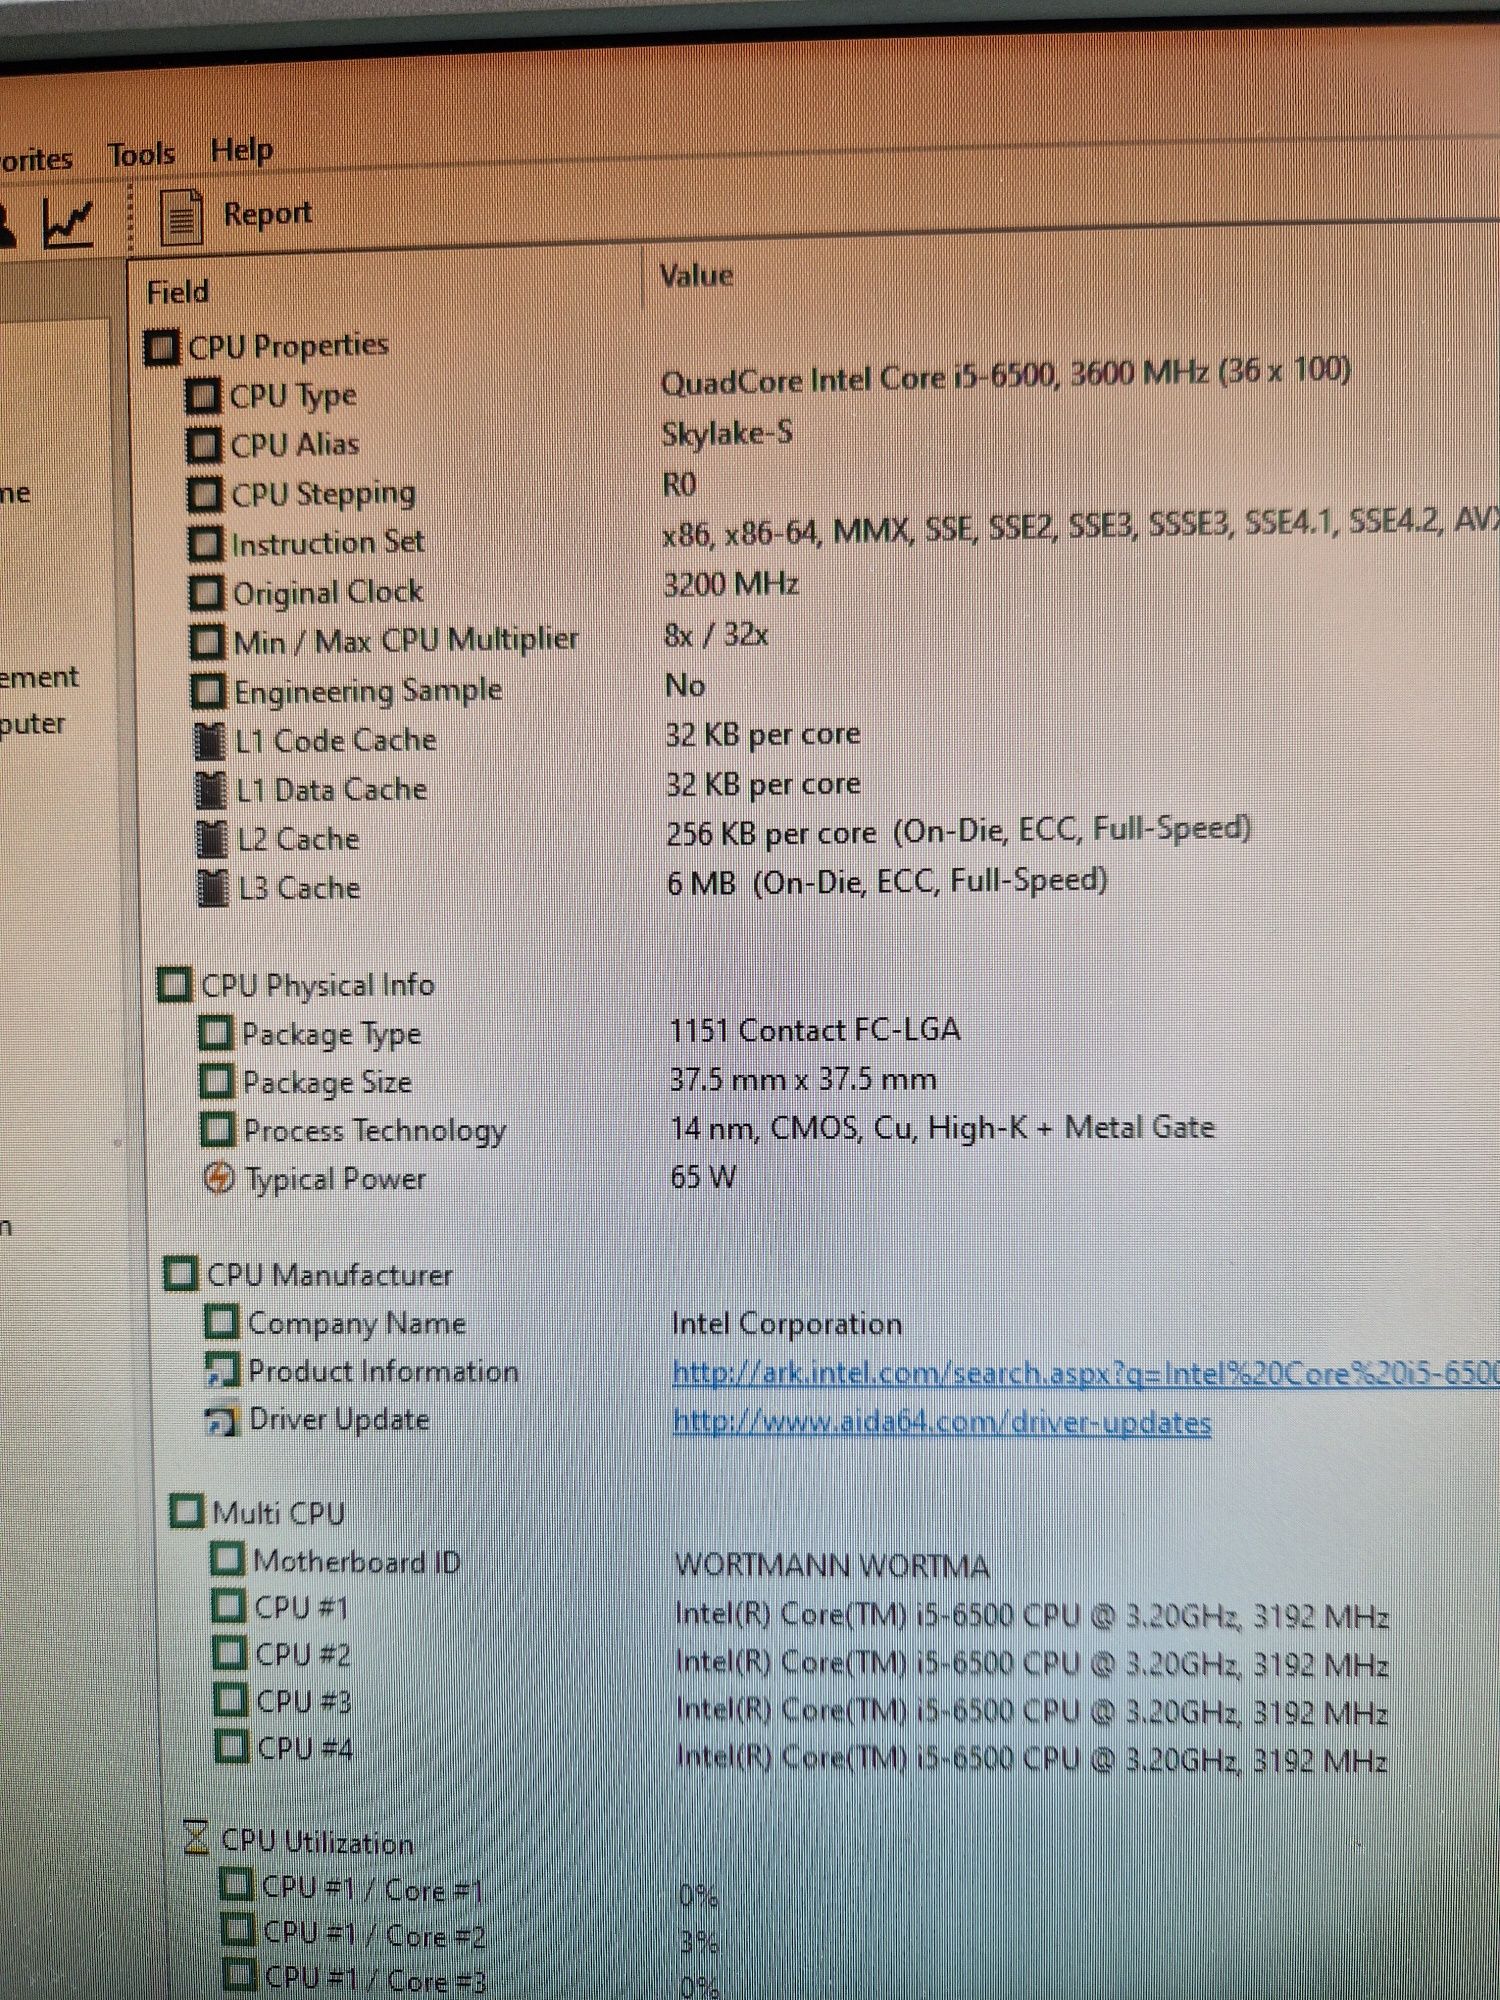Click the CPU Physical Info section icon
1500x2000 pixels.
click(174, 985)
